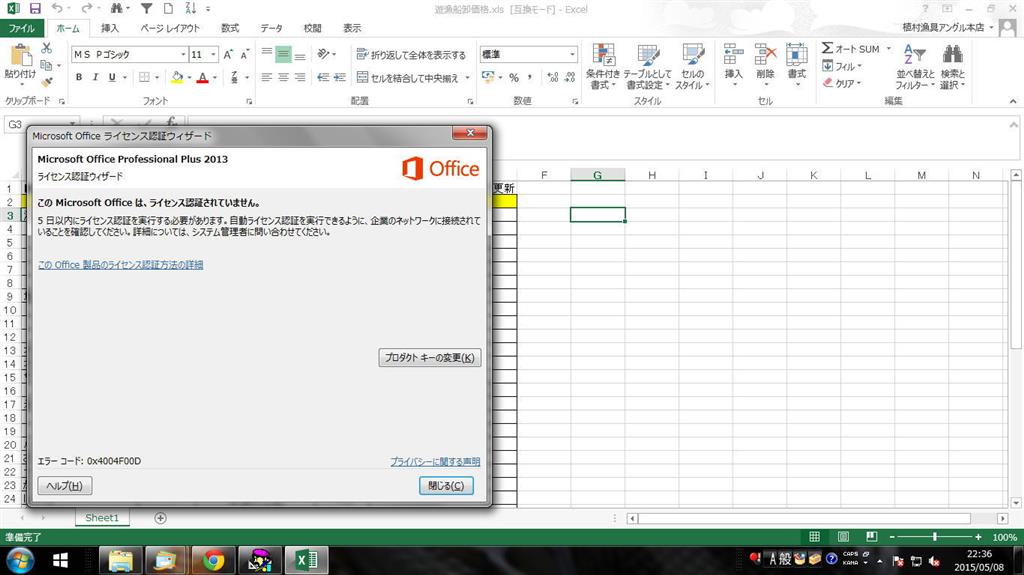Open Conditional Formatting (条件付き書式)

coord(603,67)
